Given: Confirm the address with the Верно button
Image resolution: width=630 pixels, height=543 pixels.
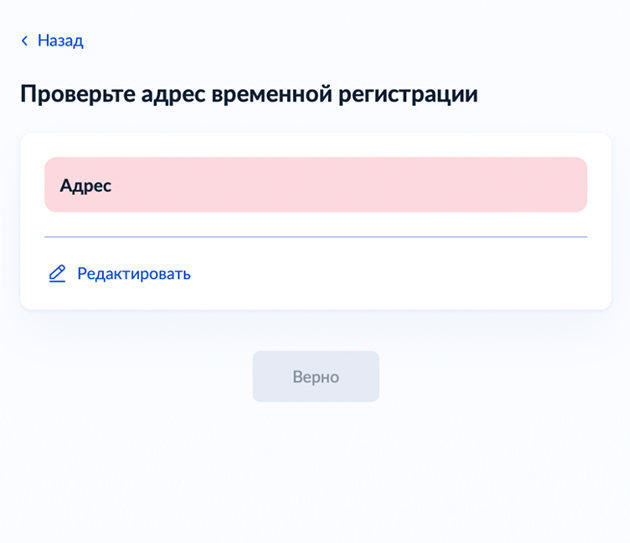Looking at the screenshot, I should 316,377.
